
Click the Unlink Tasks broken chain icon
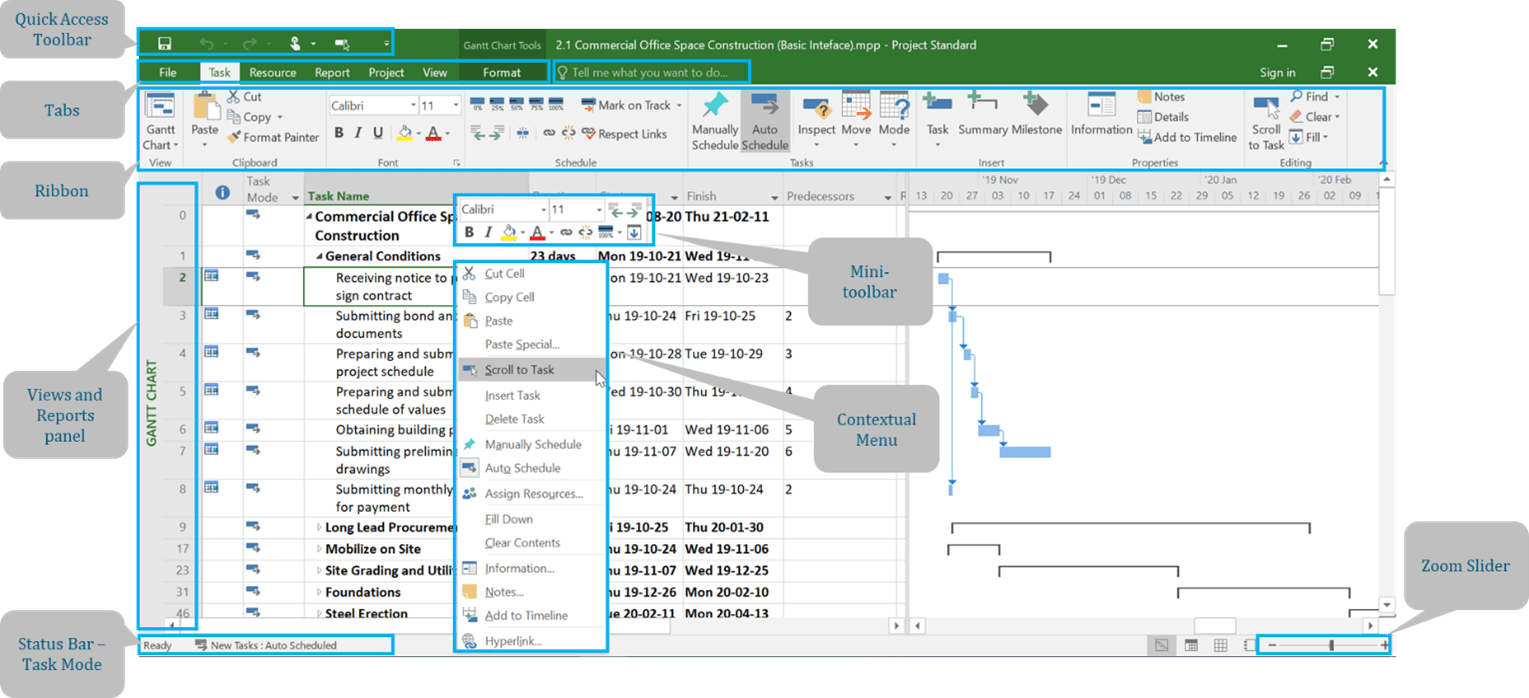coord(569,133)
